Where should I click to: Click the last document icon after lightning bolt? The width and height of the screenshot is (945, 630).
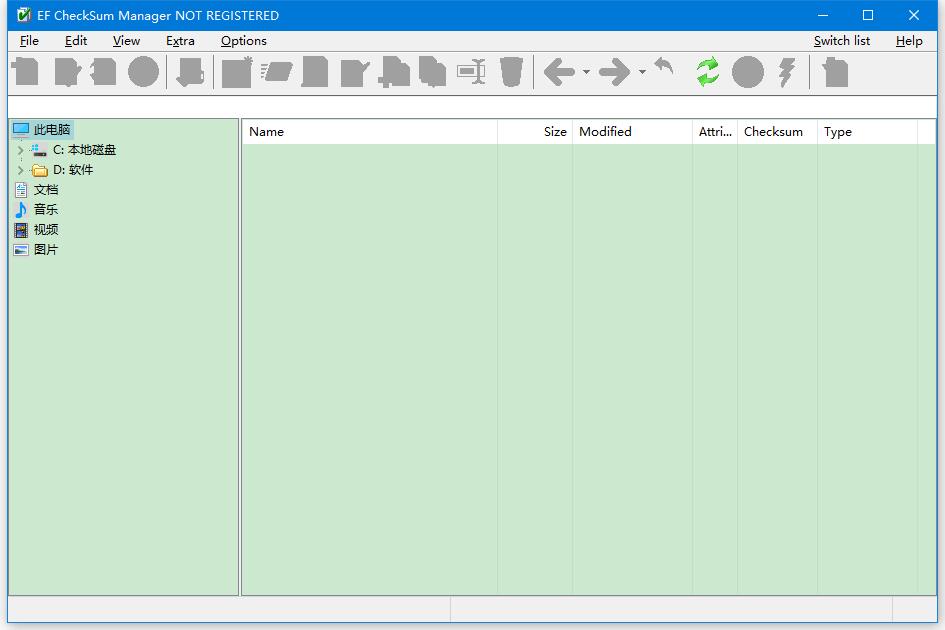(835, 72)
